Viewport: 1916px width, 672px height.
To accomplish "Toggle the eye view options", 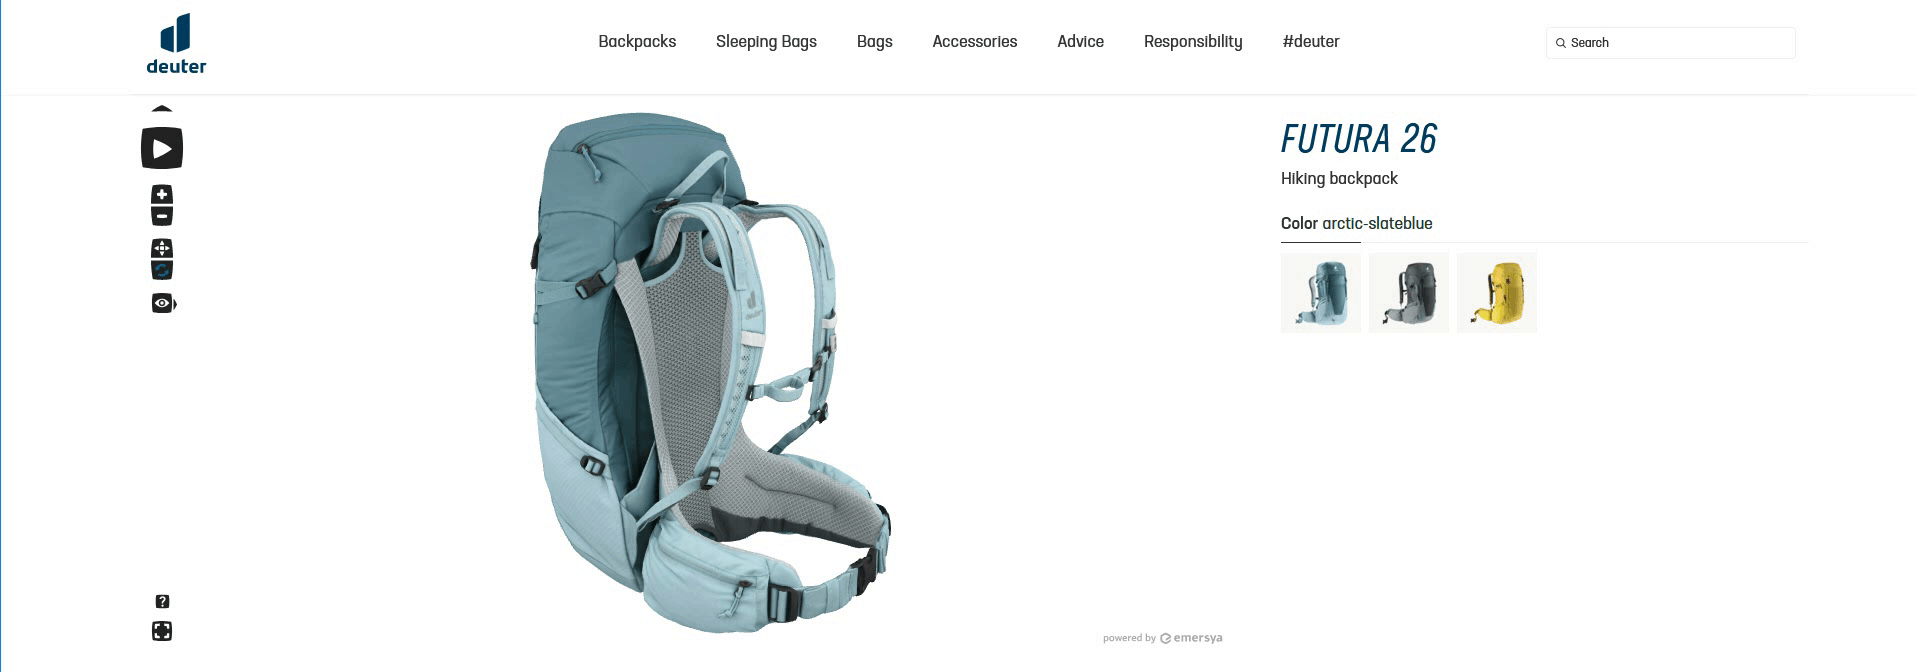I will coord(164,303).
